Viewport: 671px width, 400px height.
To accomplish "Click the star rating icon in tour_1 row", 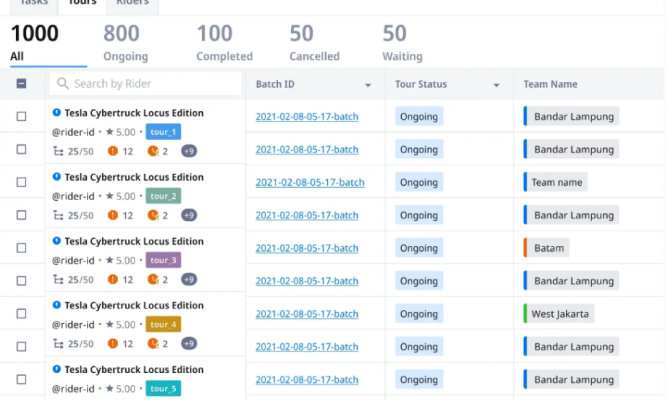I will (x=110, y=132).
